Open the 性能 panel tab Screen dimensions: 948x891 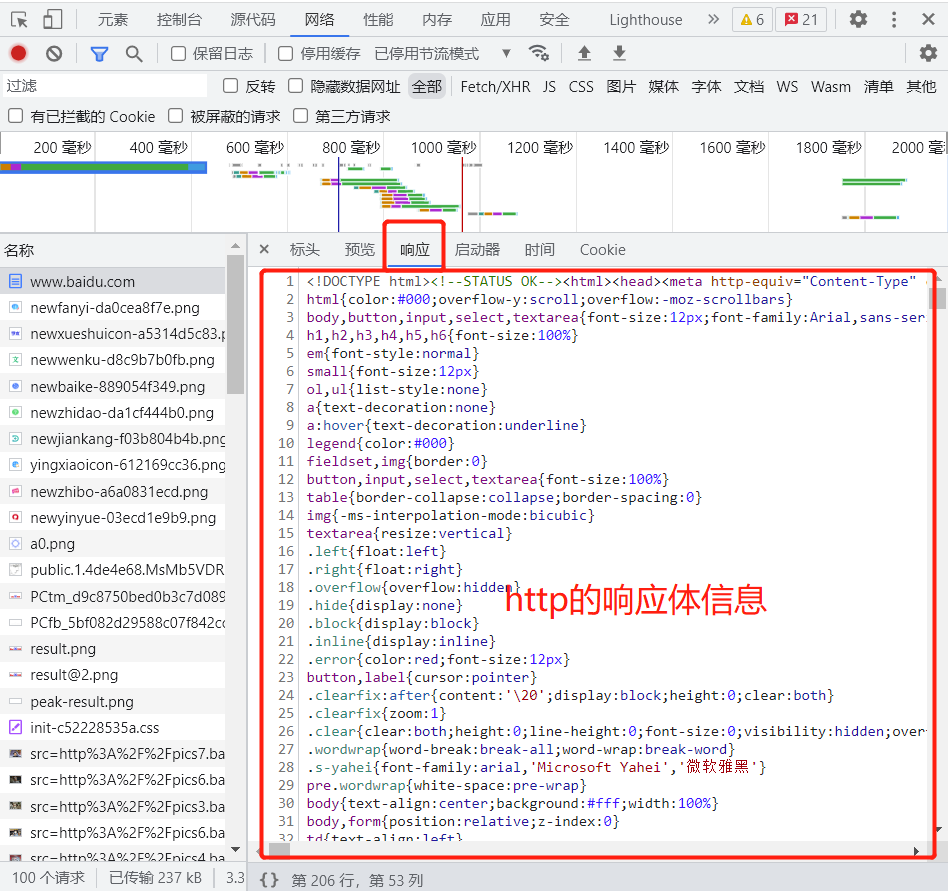pos(378,20)
